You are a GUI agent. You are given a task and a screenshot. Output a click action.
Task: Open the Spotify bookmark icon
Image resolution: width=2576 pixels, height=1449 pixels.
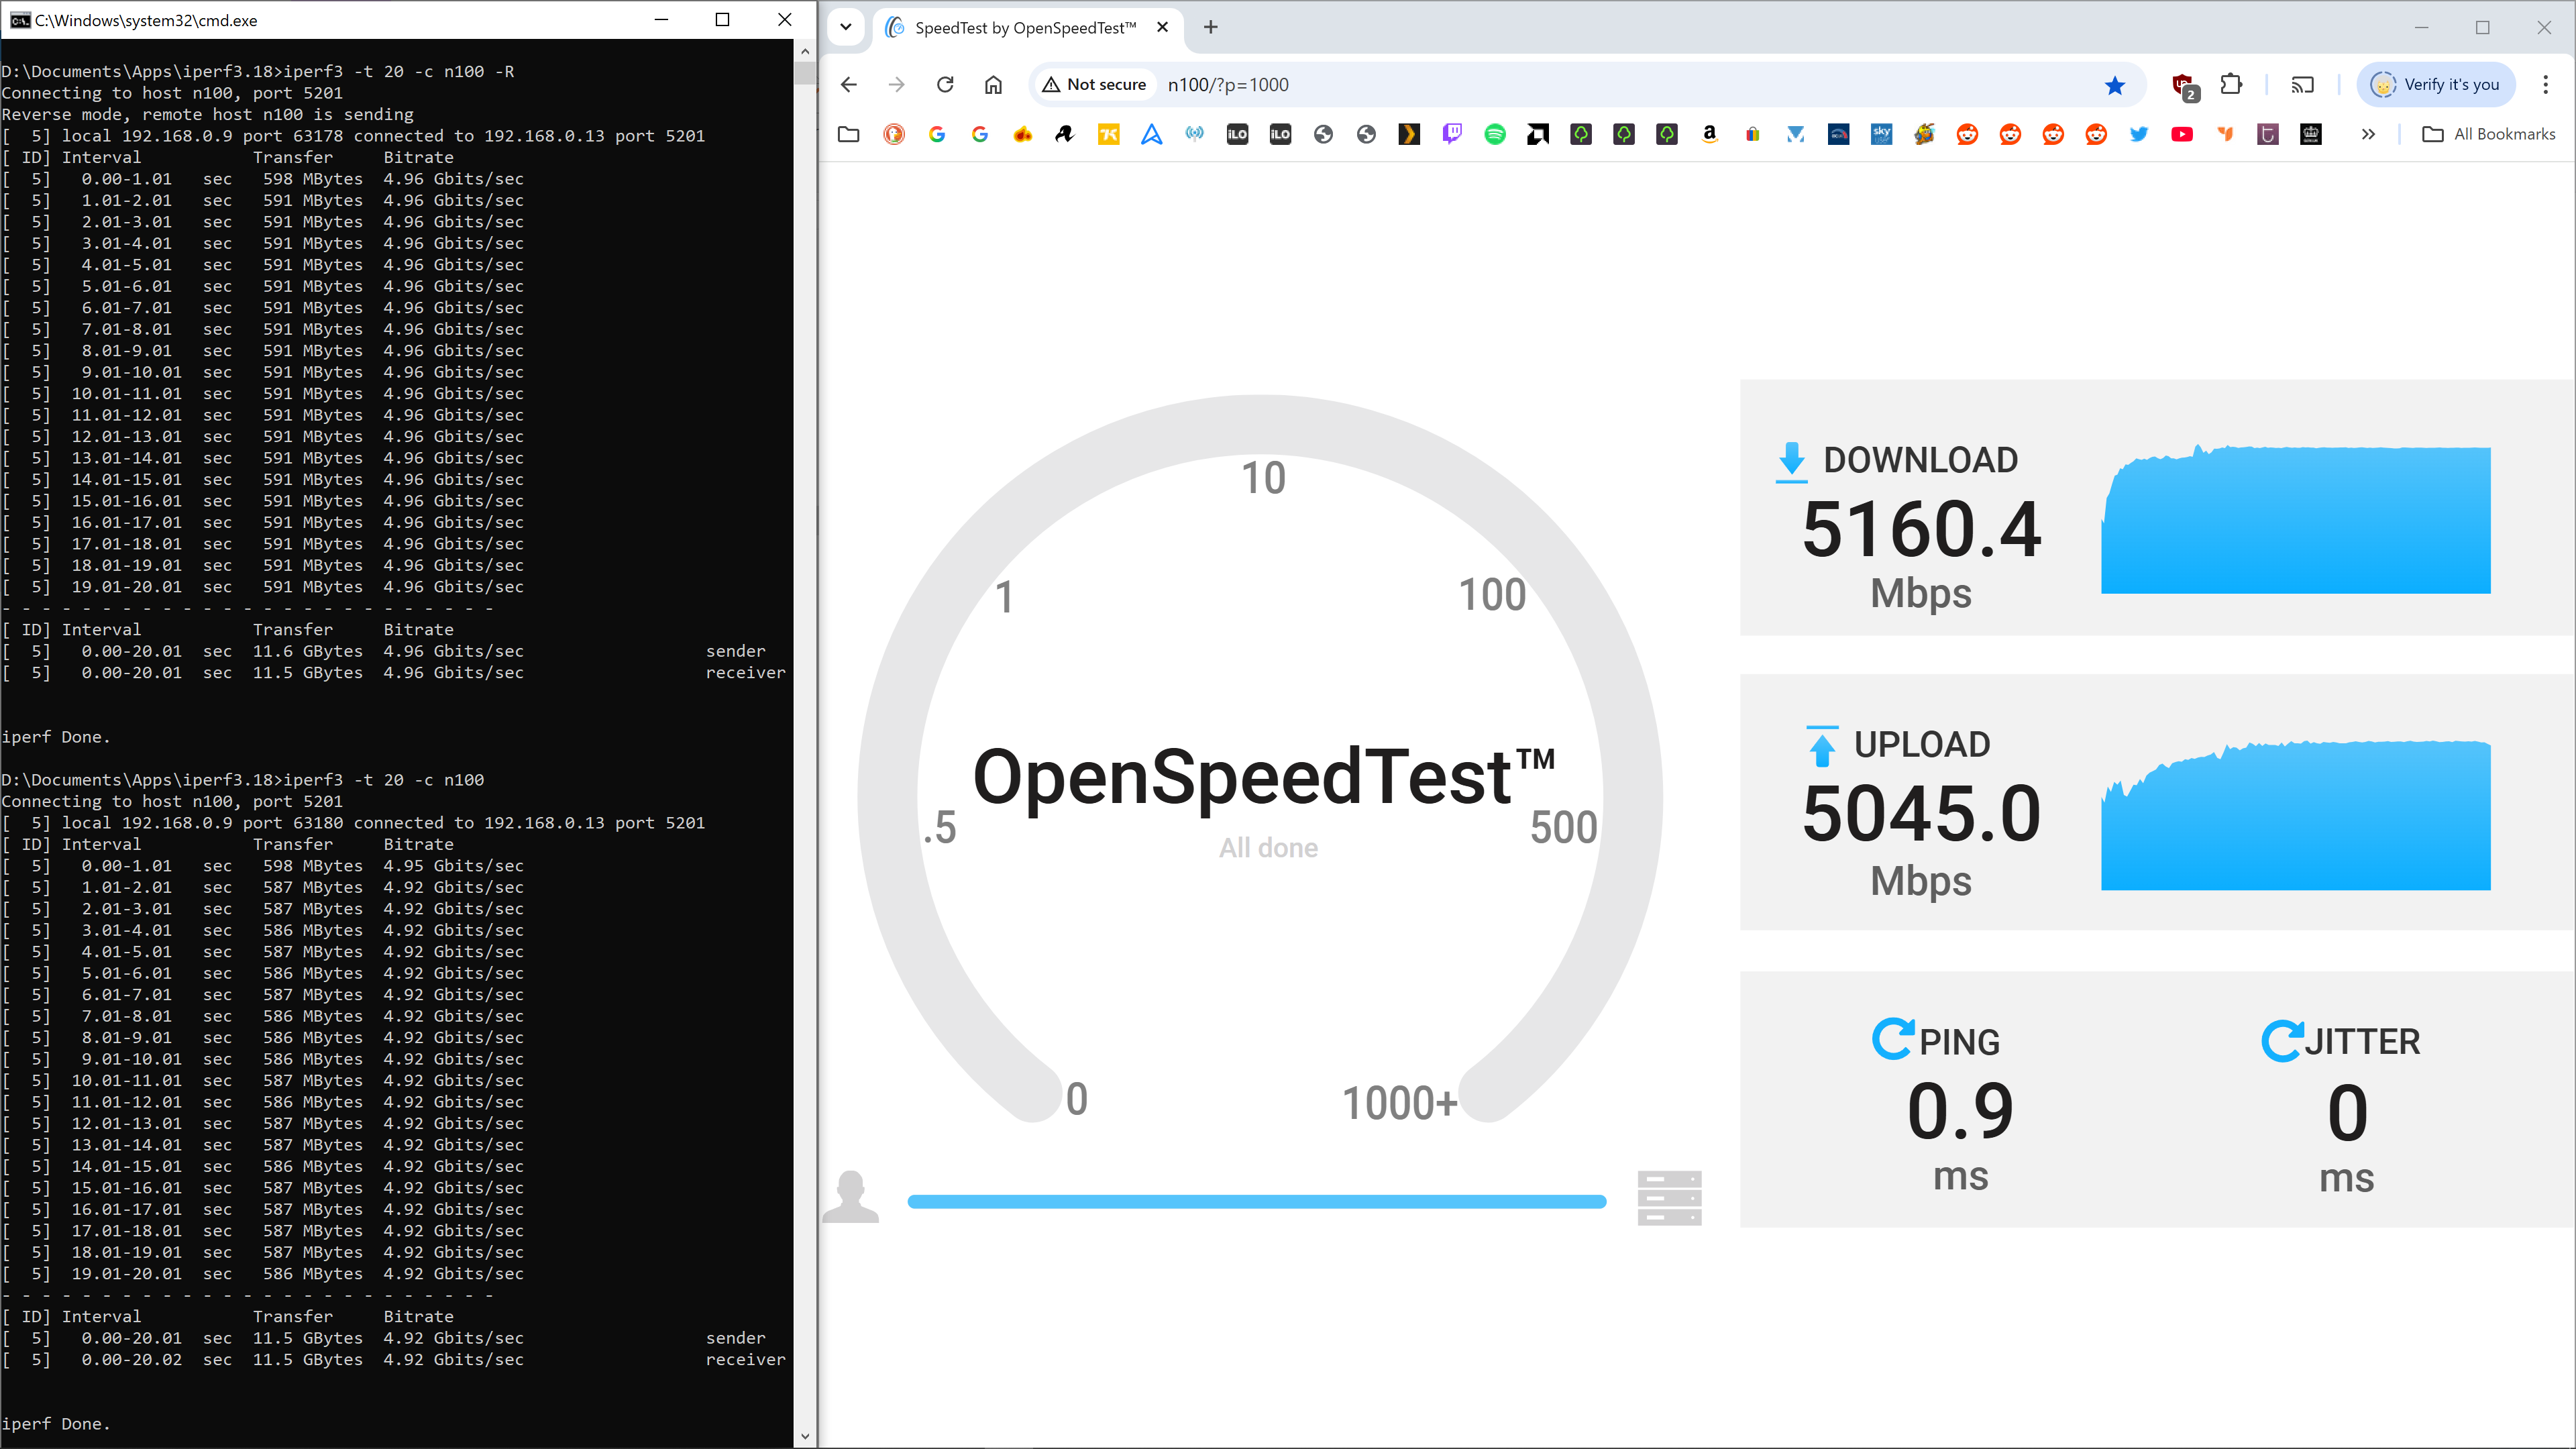coord(1495,134)
